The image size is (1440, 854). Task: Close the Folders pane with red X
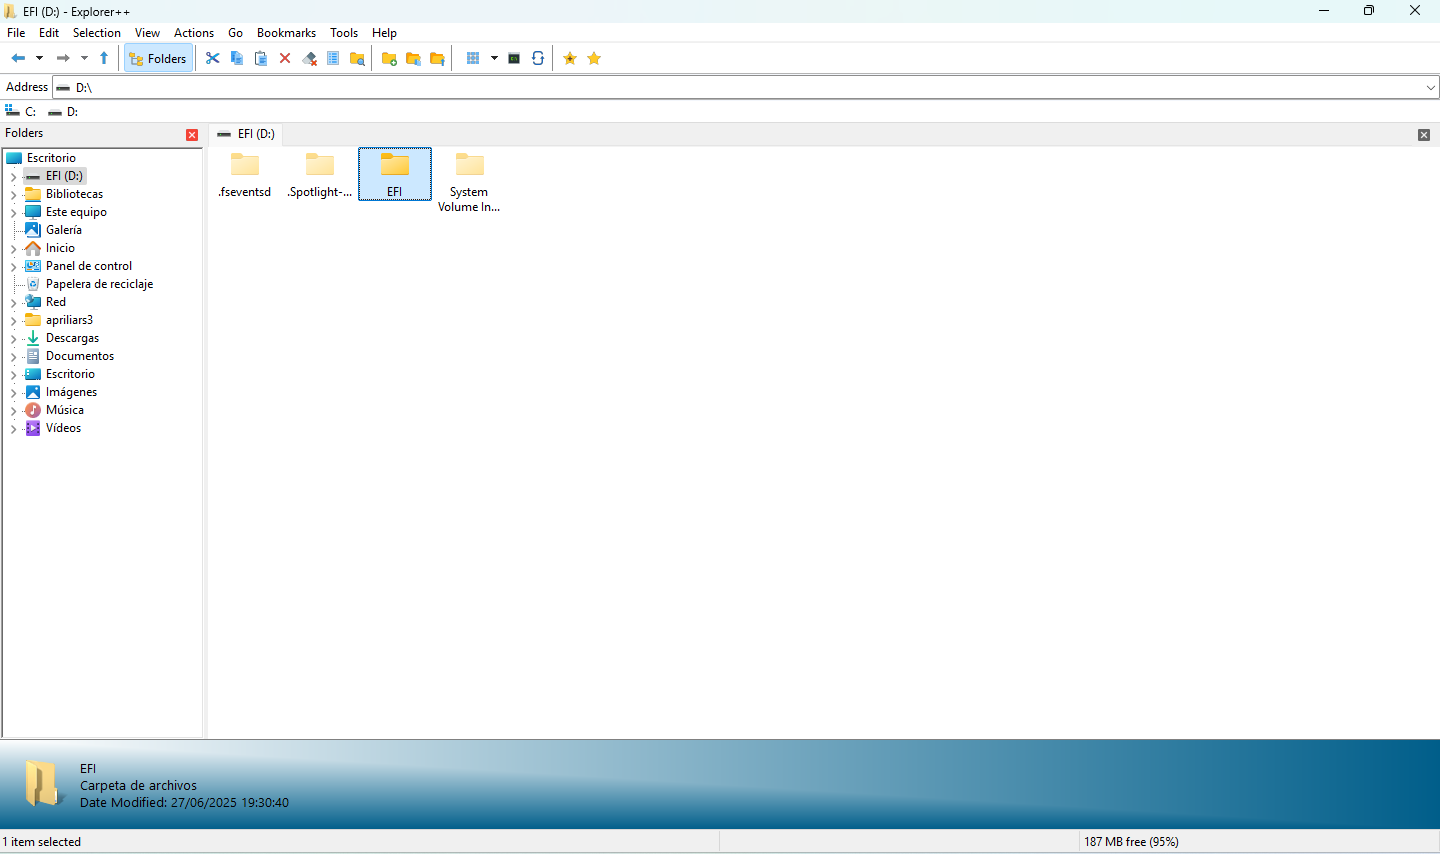(192, 135)
